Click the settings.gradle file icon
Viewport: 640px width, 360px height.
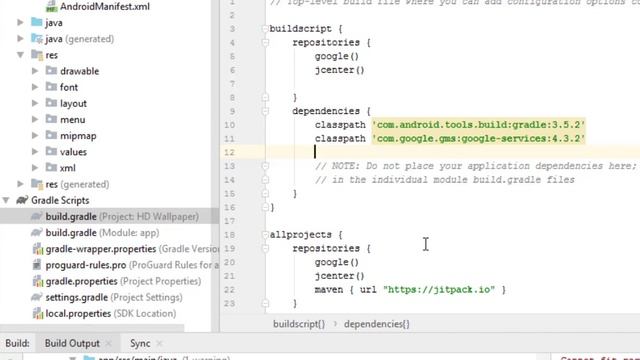[x=37, y=297]
